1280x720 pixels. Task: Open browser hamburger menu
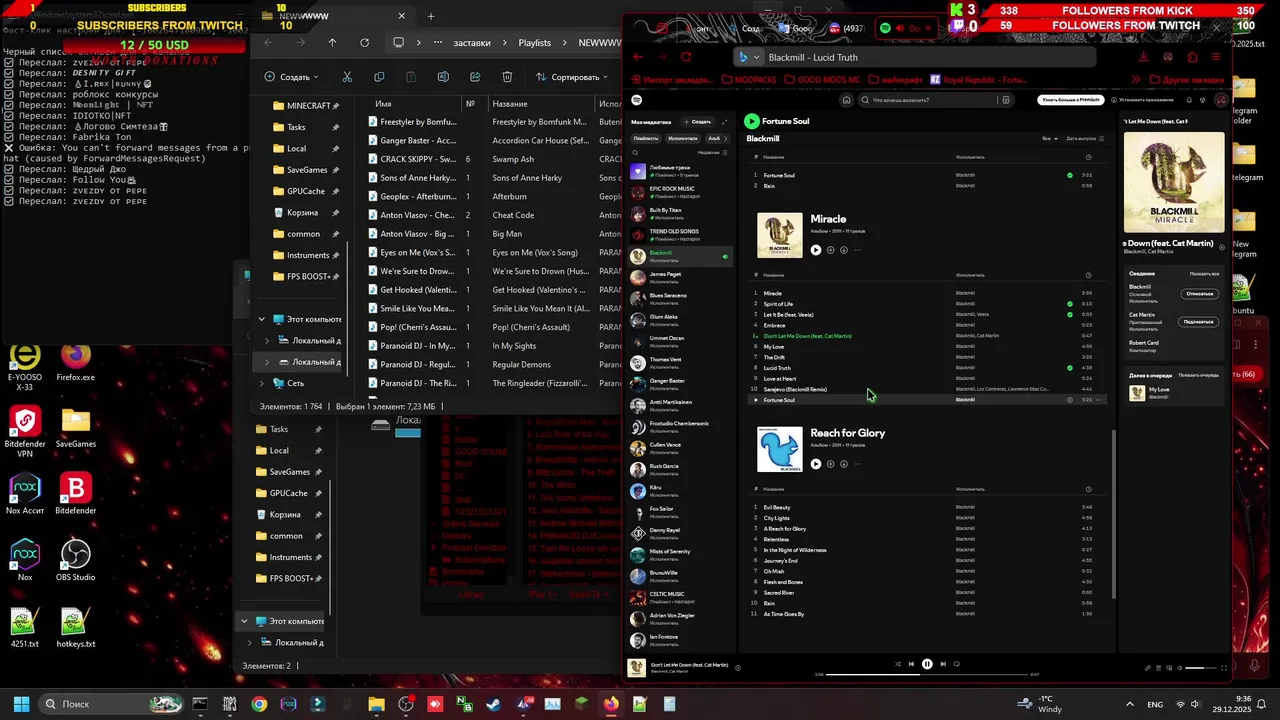(x=1216, y=57)
